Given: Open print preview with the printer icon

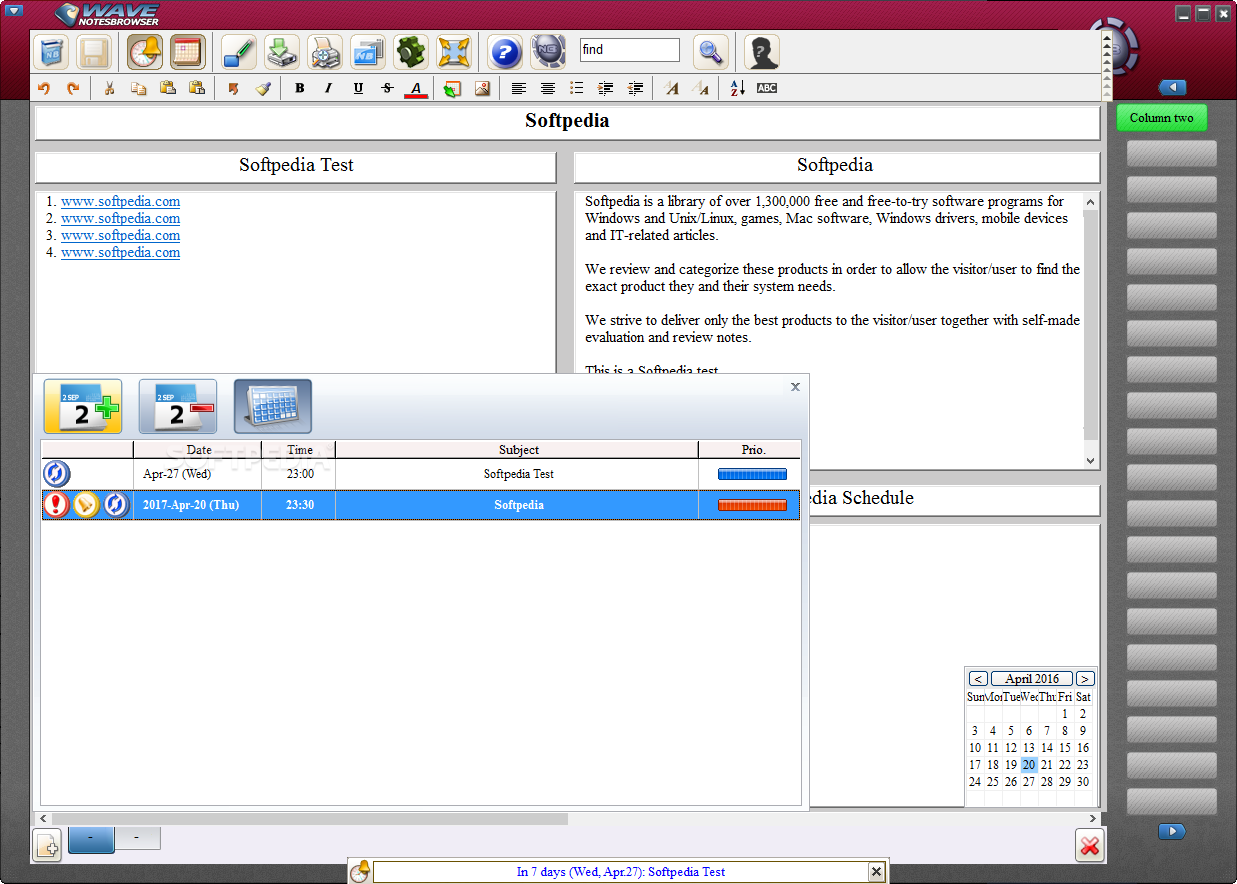Looking at the screenshot, I should 325,52.
